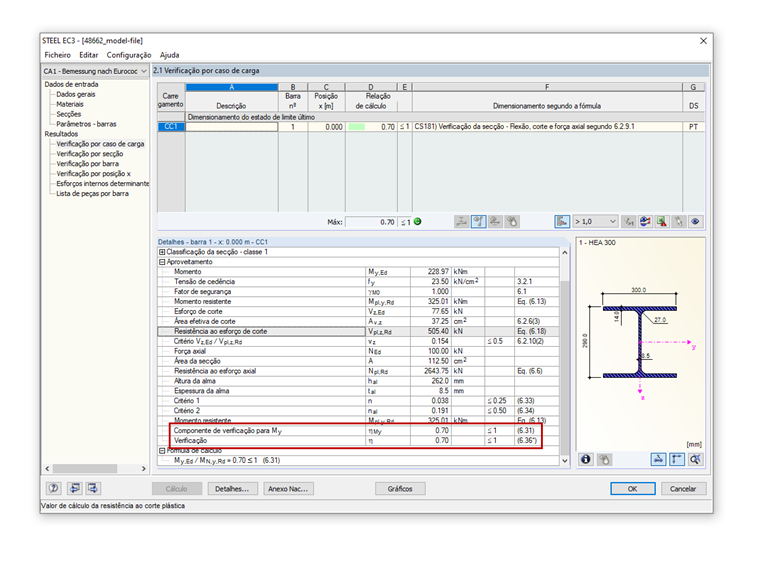This screenshot has height=570, width=760.
Task: Click the details panel scroll down arrow
Action: [x=565, y=461]
